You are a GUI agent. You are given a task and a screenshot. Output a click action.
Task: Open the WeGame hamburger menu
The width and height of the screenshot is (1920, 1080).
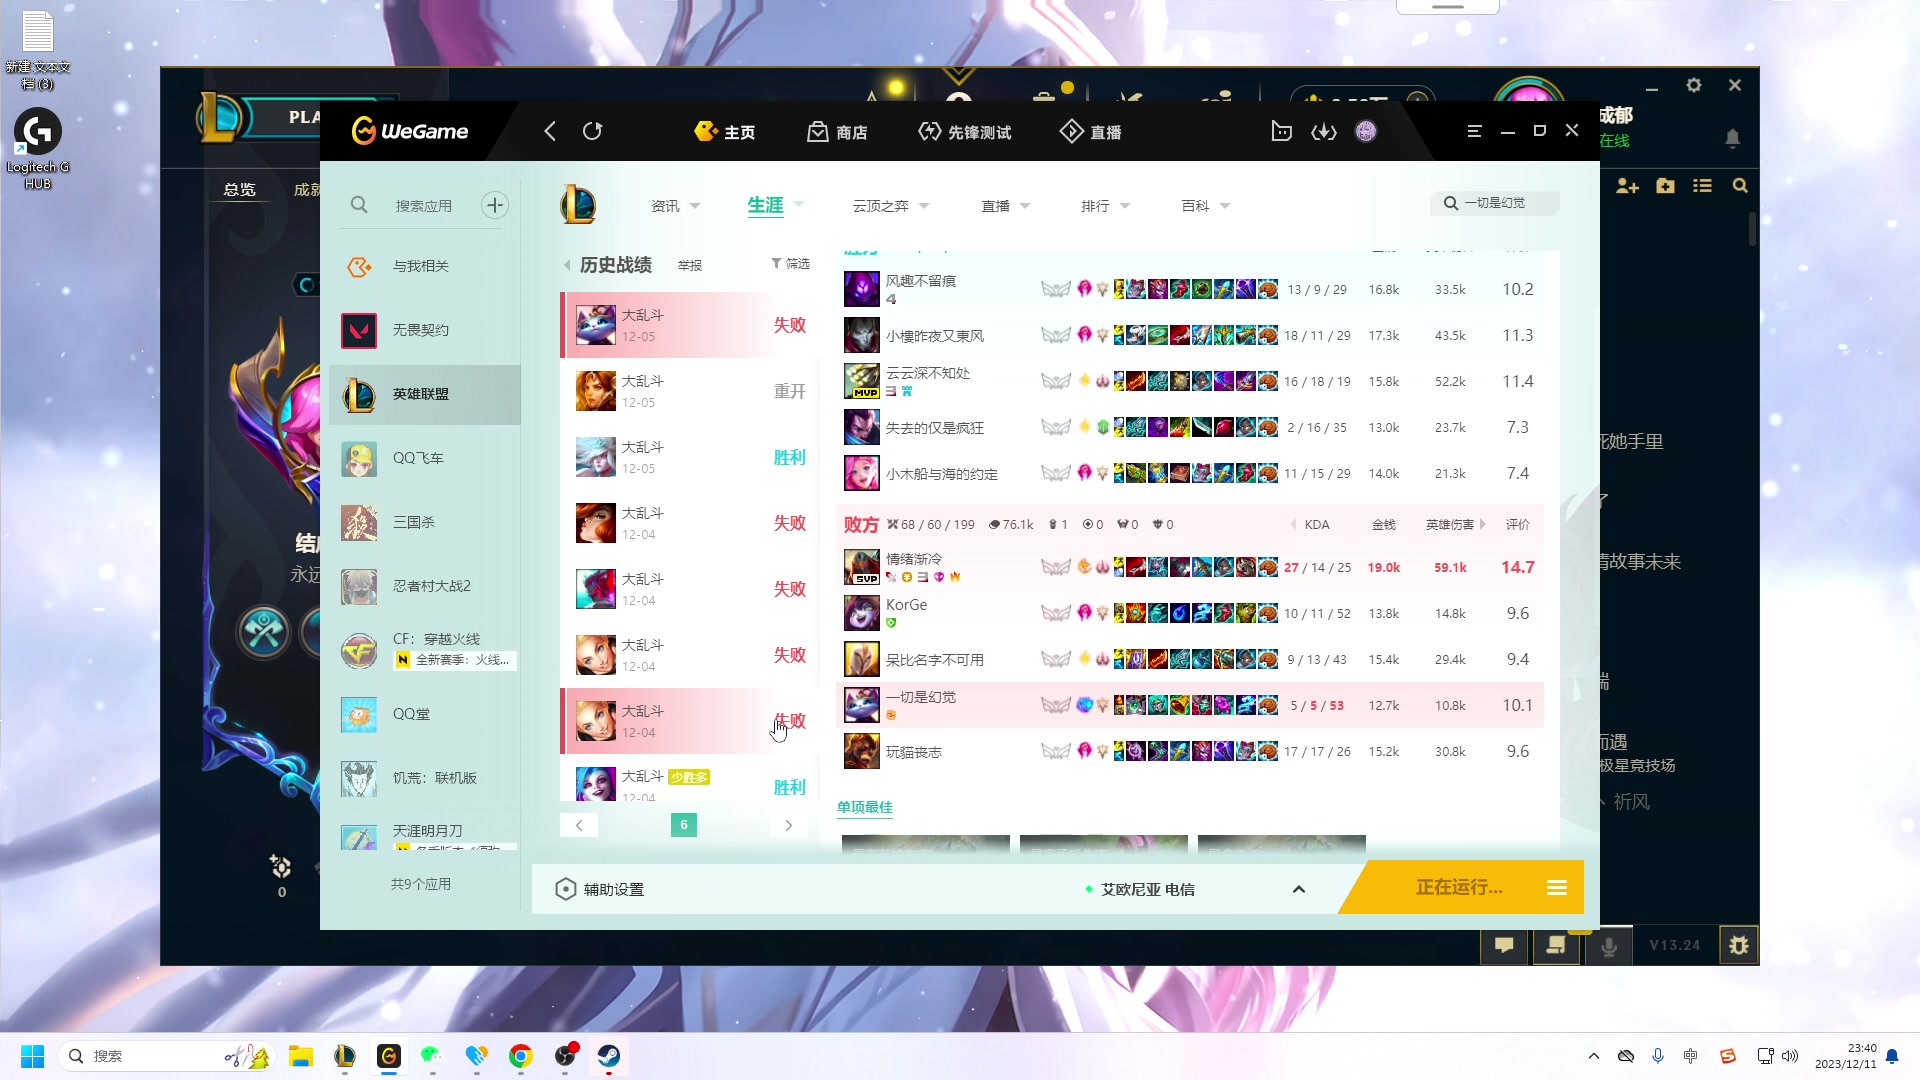[x=1474, y=131]
